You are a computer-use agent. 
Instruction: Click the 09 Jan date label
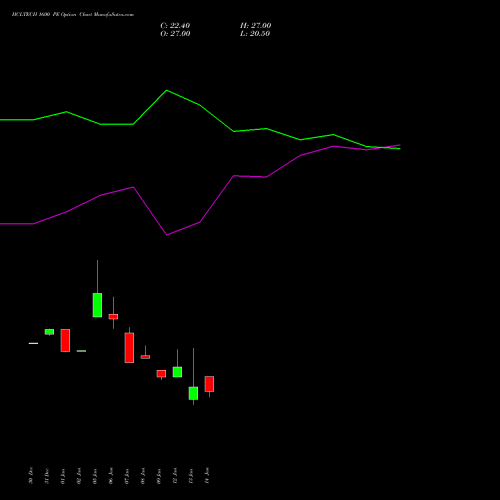[159, 476]
